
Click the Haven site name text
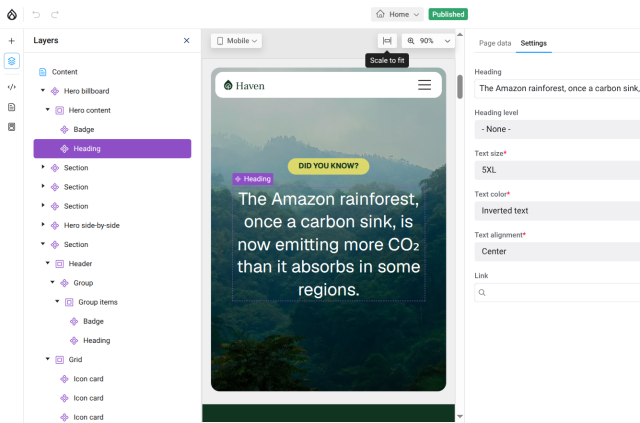click(x=250, y=86)
